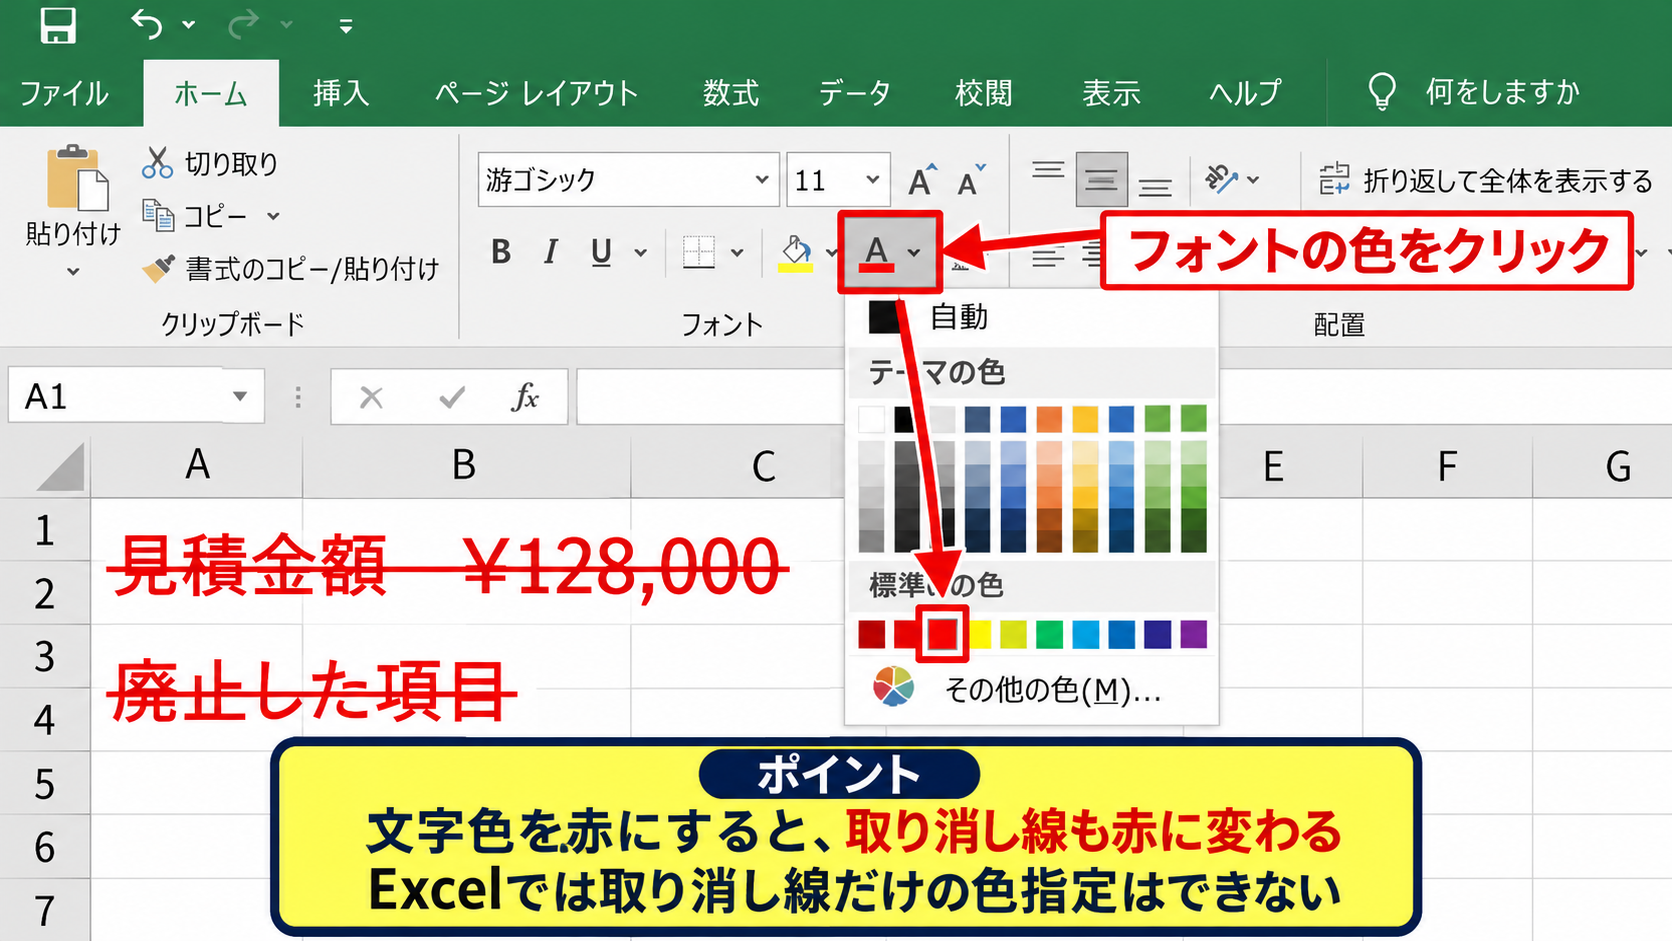Click 折り返して全体を表示する wrap text

pyautogui.click(x=1486, y=180)
